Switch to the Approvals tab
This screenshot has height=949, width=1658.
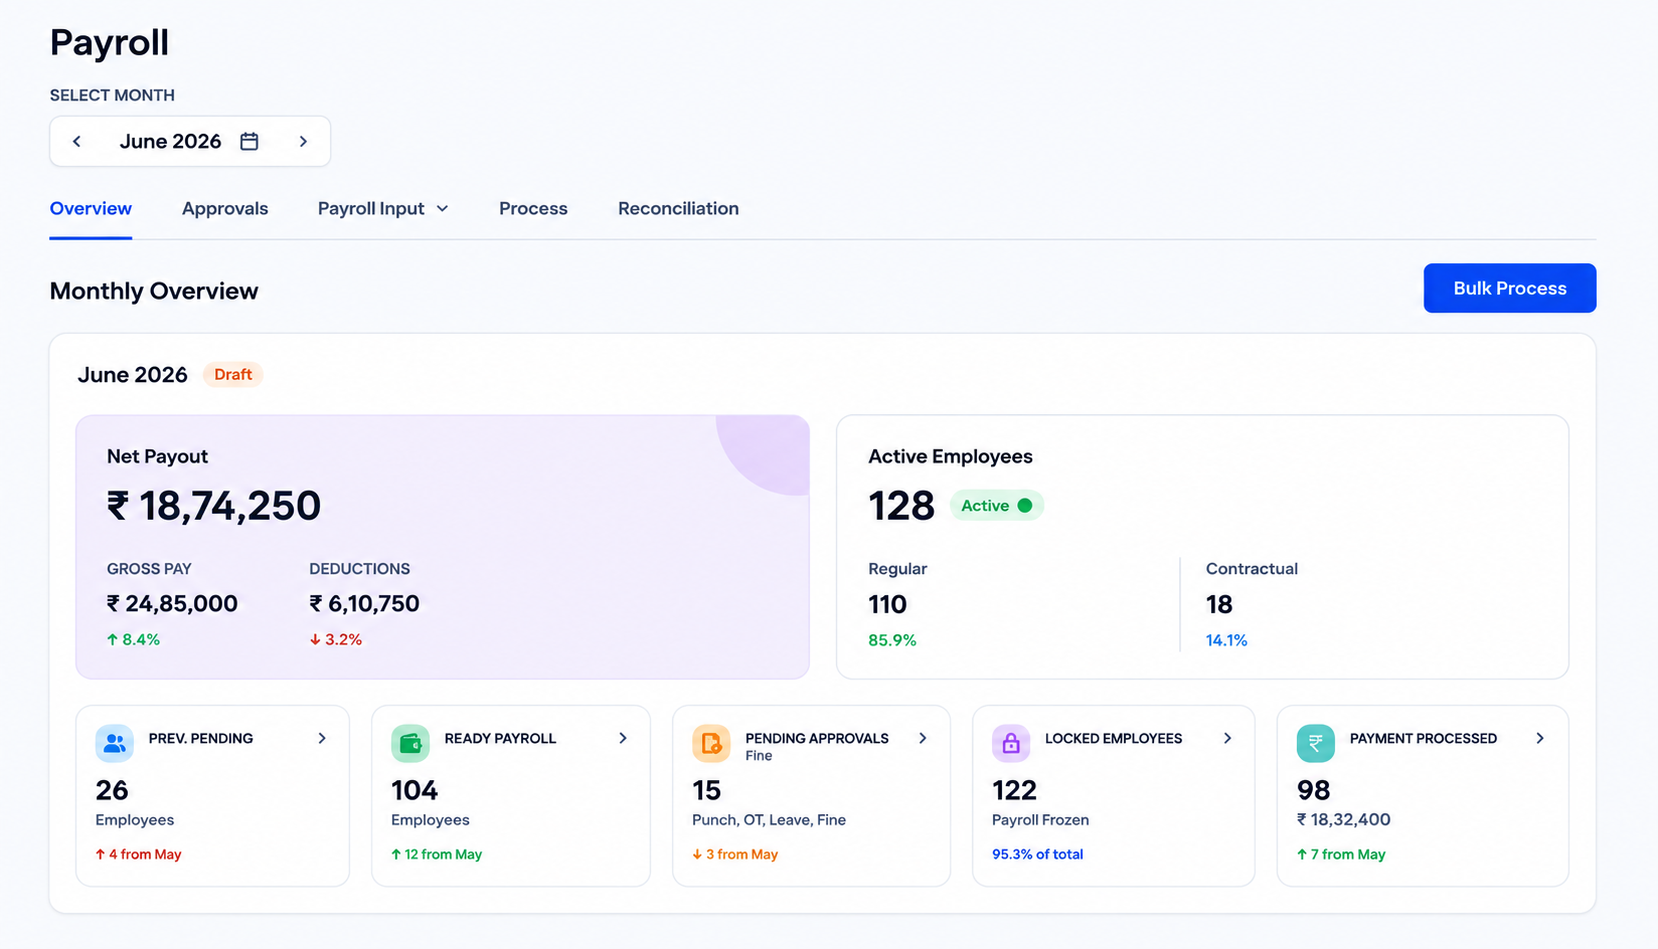[x=225, y=208]
